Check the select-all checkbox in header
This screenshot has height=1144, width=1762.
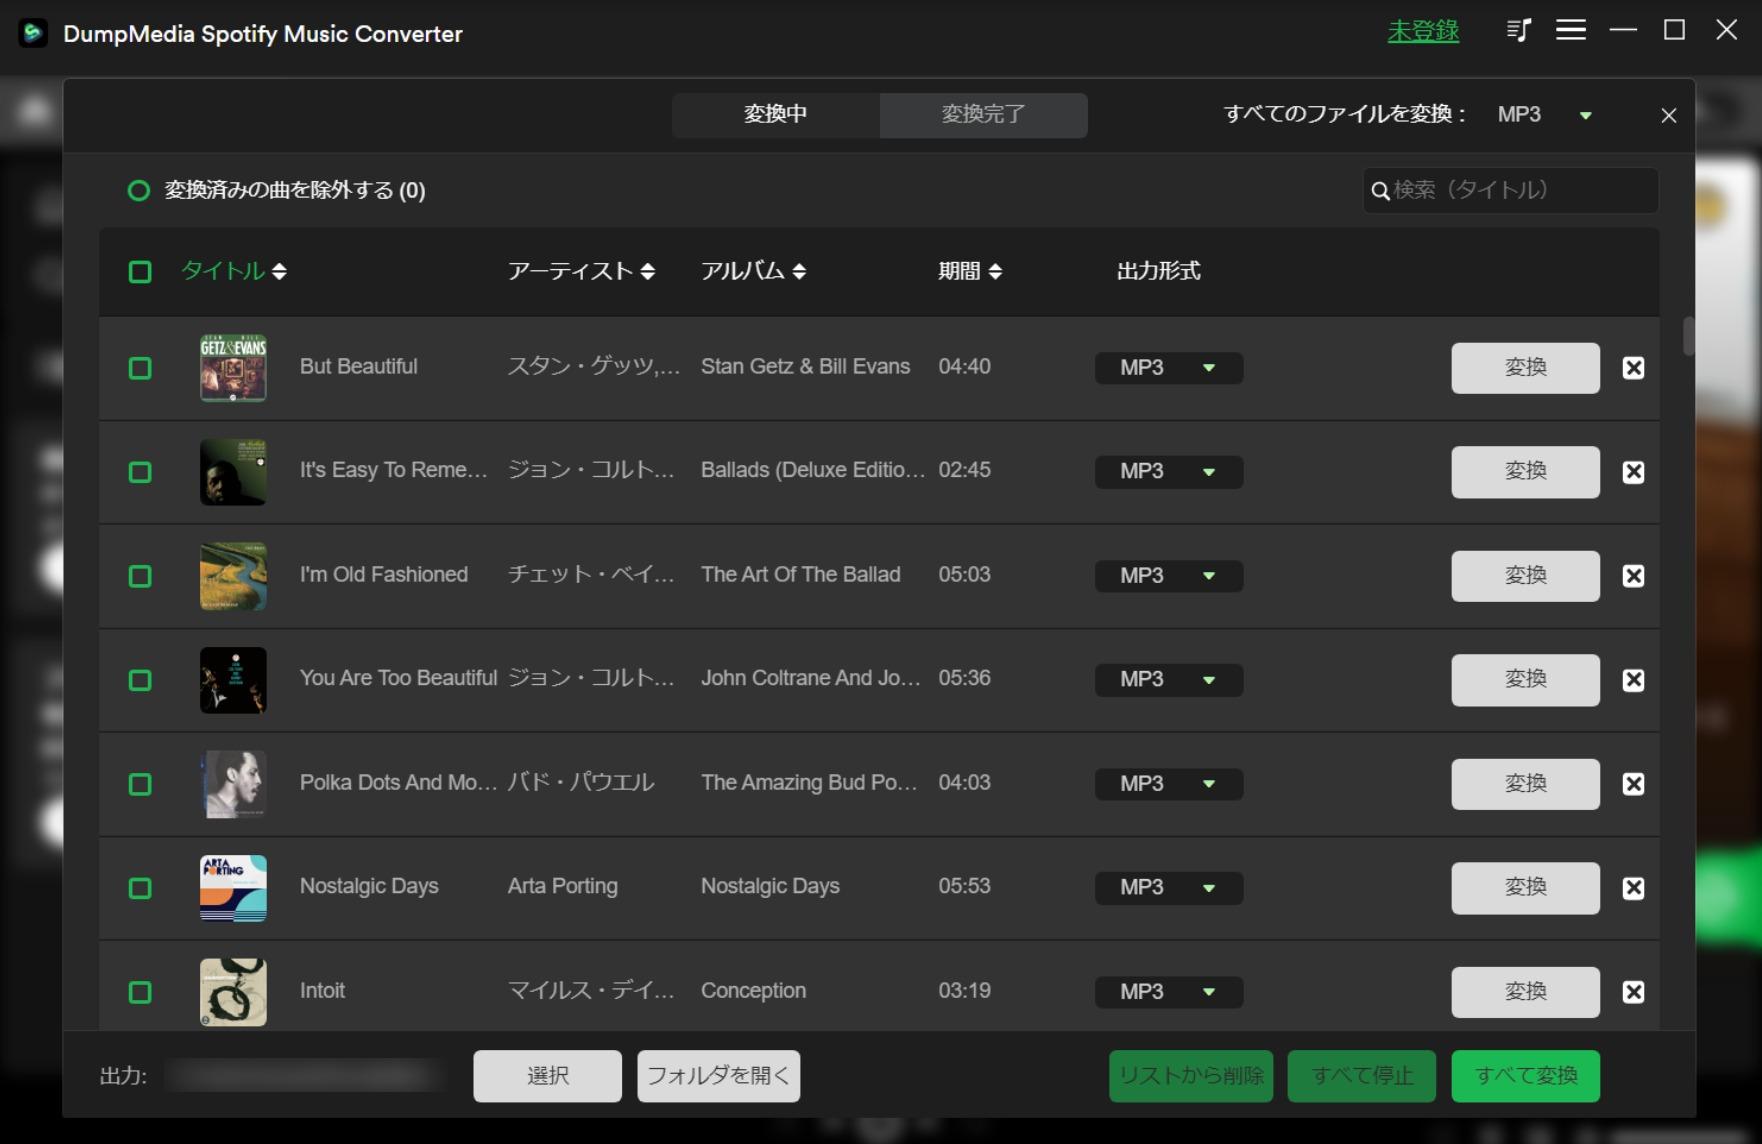click(140, 272)
